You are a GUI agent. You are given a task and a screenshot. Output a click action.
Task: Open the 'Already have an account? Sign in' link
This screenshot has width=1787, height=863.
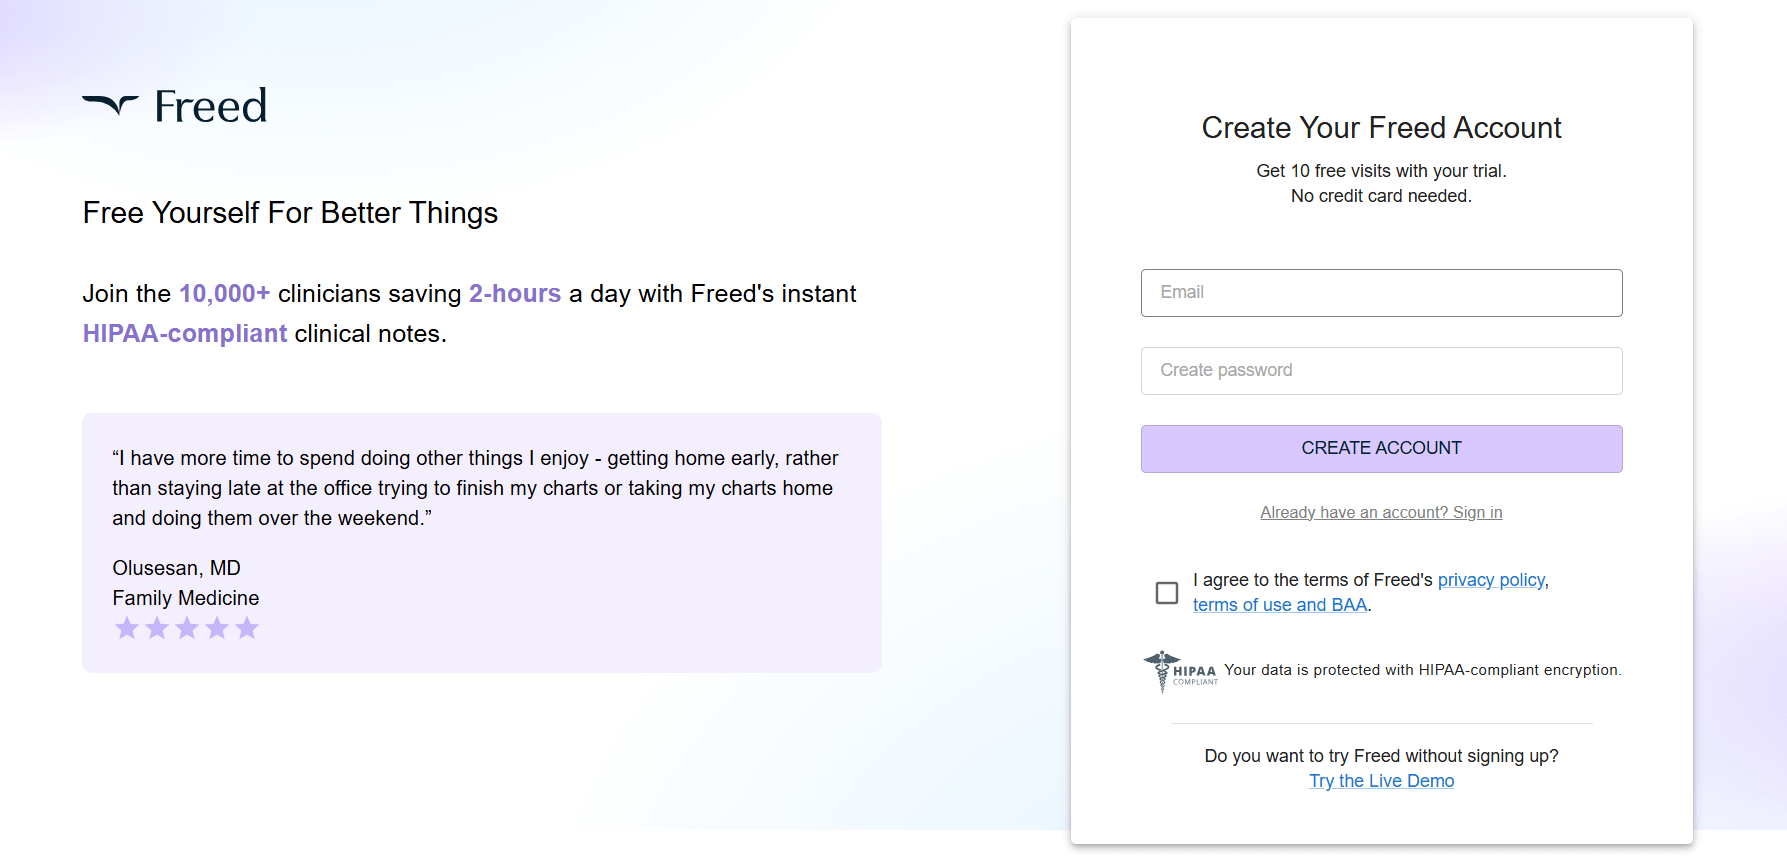click(1381, 513)
